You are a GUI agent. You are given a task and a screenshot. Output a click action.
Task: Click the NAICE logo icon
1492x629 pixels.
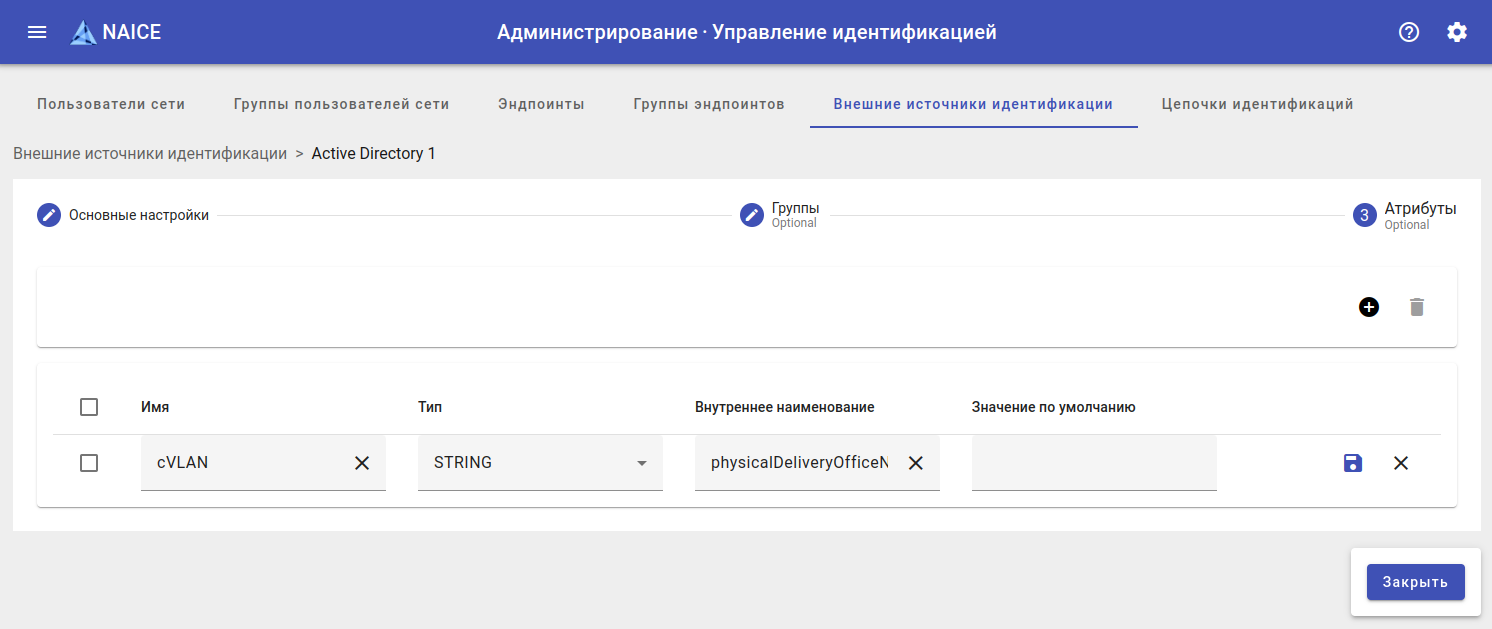click(84, 33)
